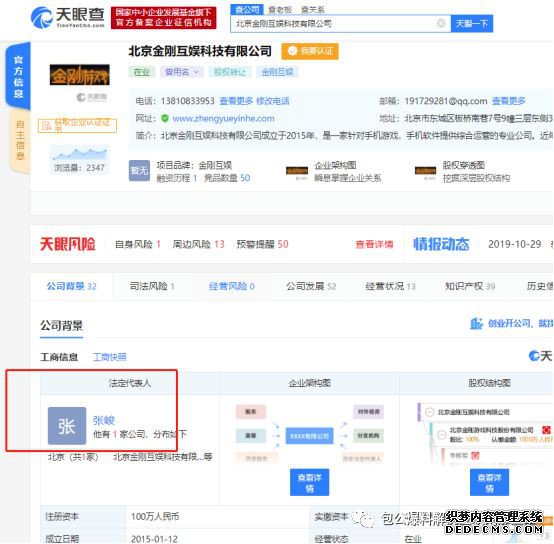
Task: Click 自身风险 1 in the risk bar
Action: (138, 244)
